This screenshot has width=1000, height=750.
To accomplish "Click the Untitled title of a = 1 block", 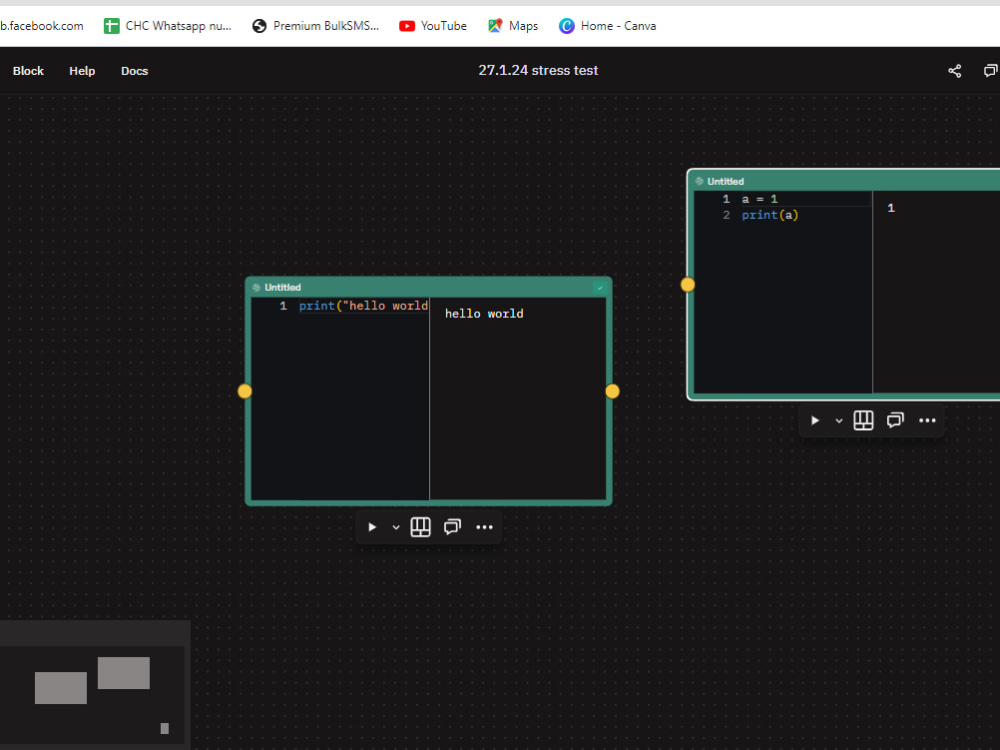I will tap(725, 182).
